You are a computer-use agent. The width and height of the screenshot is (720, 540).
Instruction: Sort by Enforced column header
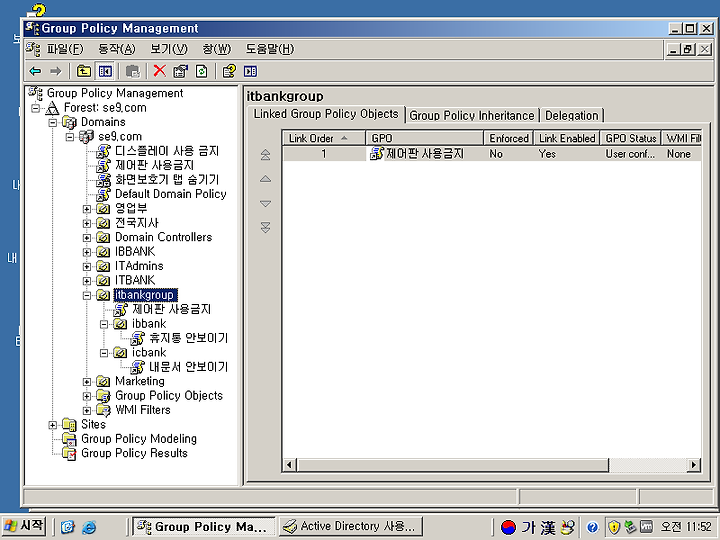pyautogui.click(x=508, y=138)
